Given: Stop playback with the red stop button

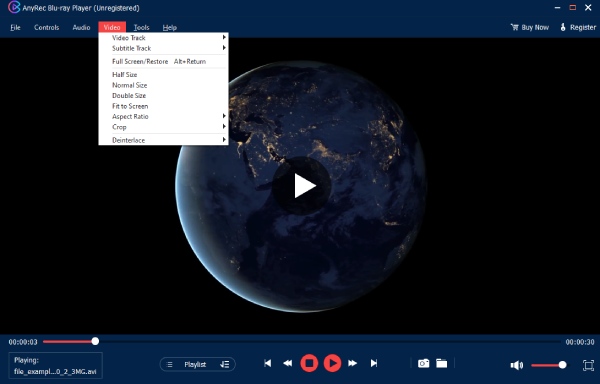Looking at the screenshot, I should [309, 363].
